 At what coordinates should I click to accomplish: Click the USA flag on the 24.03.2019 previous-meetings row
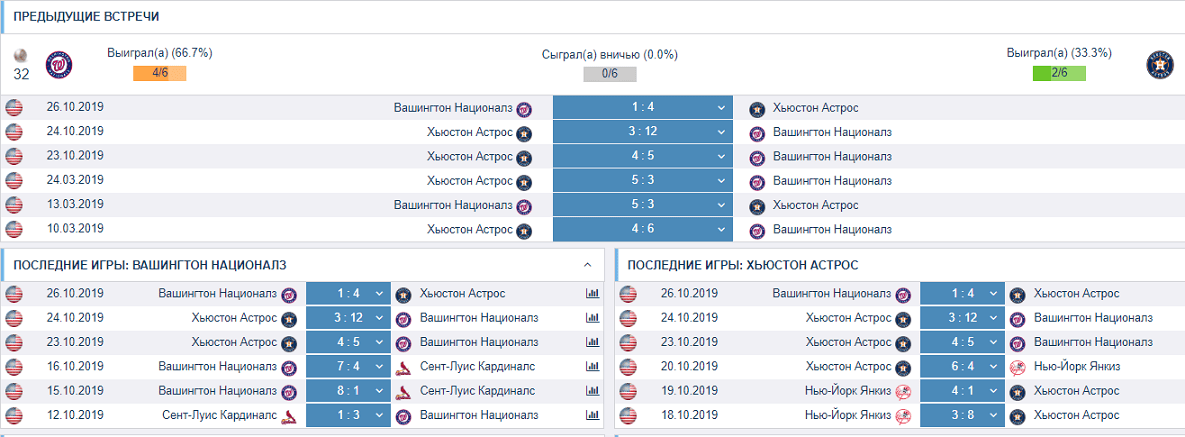tap(14, 181)
